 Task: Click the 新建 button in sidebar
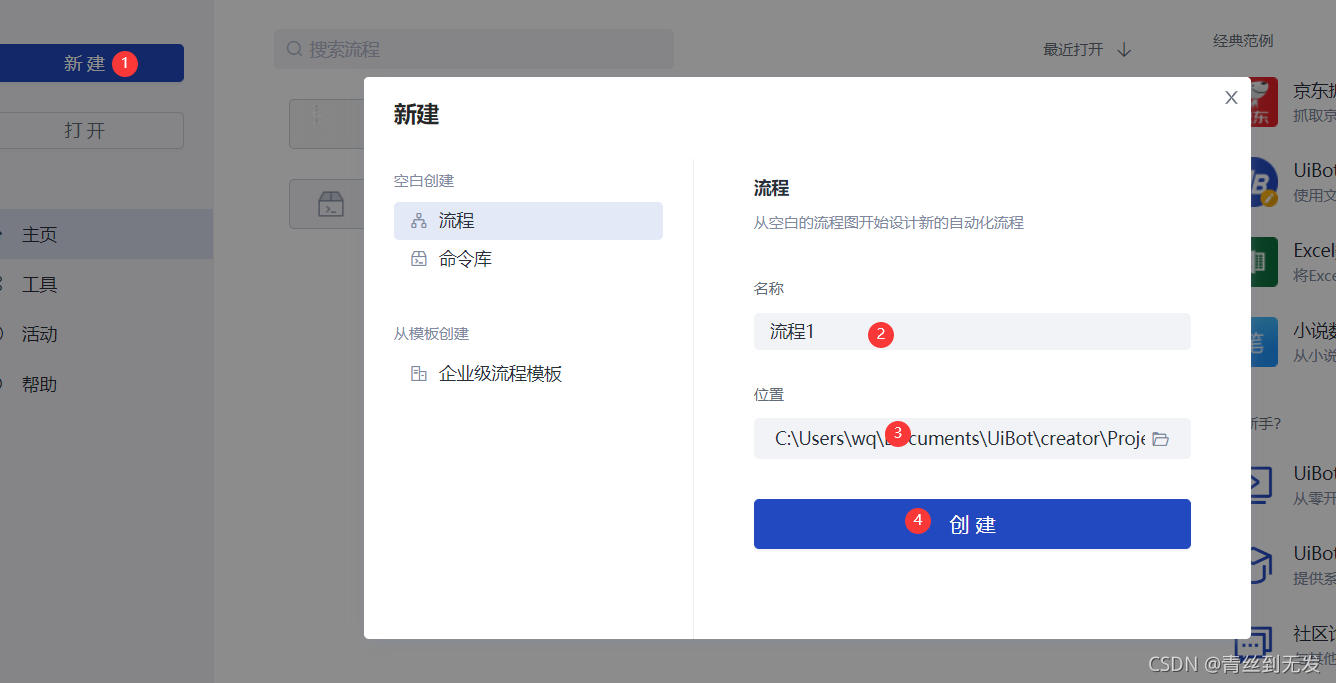(x=90, y=63)
